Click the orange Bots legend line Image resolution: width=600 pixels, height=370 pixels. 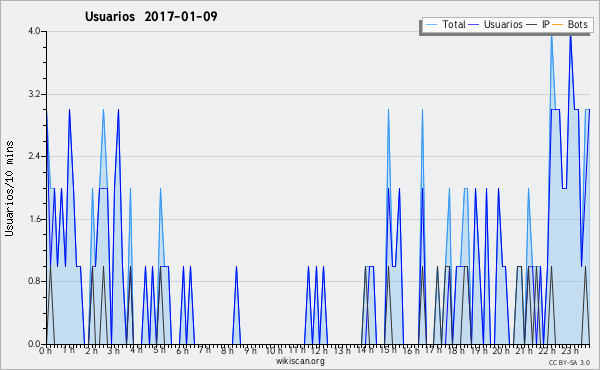tap(558, 25)
